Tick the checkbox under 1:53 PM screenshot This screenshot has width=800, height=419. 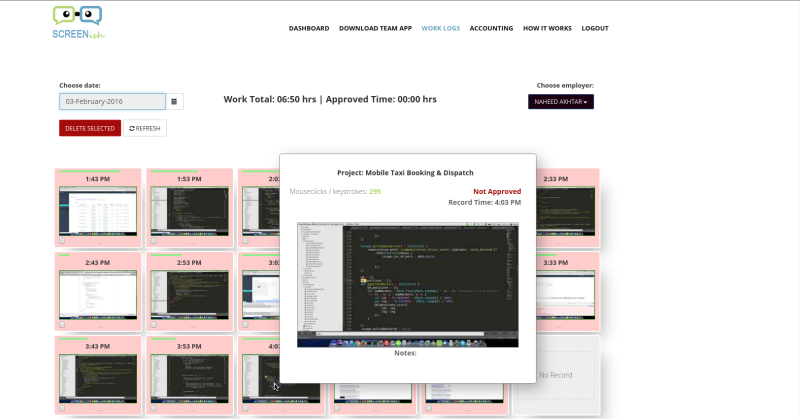[x=154, y=241]
